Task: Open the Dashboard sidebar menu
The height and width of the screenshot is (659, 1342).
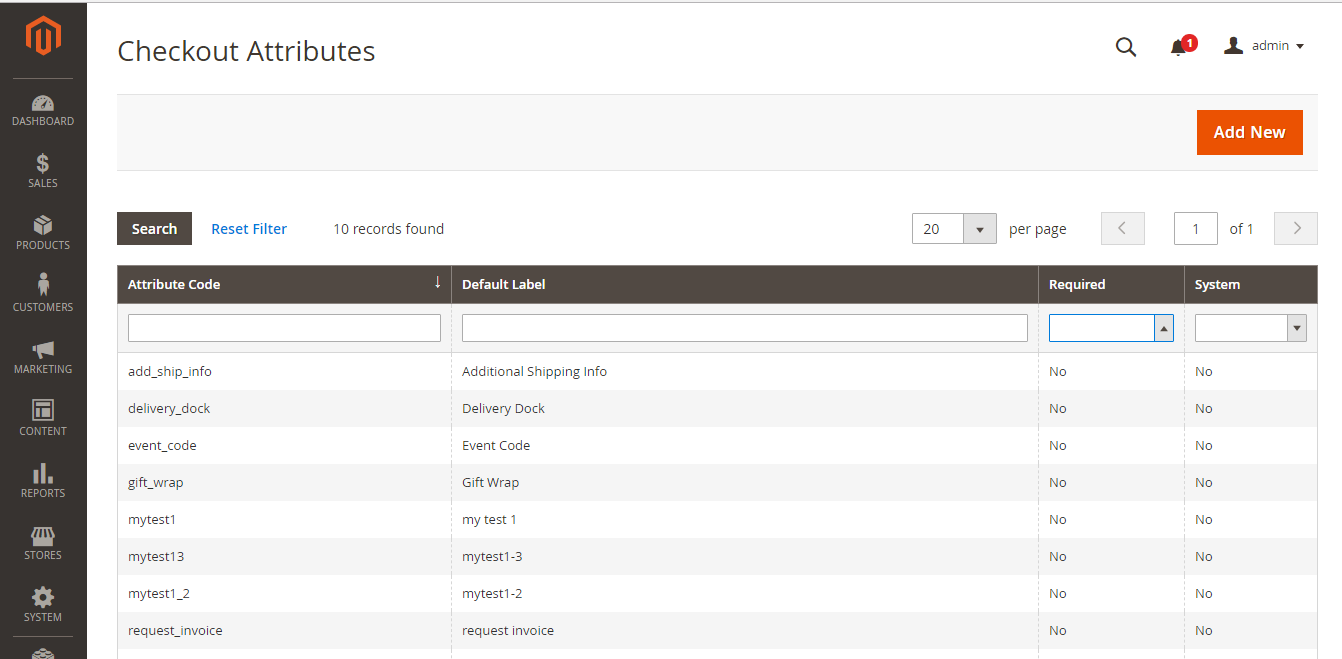Action: tap(43, 110)
